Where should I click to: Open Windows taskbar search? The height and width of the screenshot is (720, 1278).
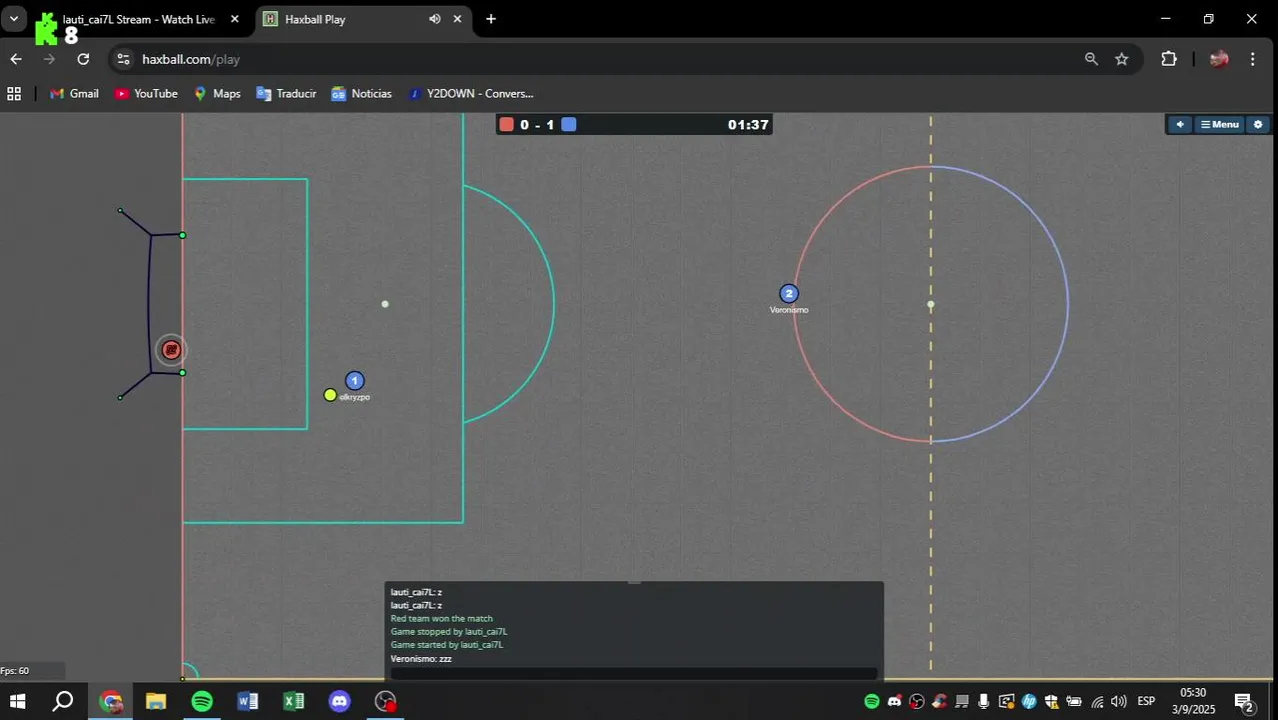[62, 701]
